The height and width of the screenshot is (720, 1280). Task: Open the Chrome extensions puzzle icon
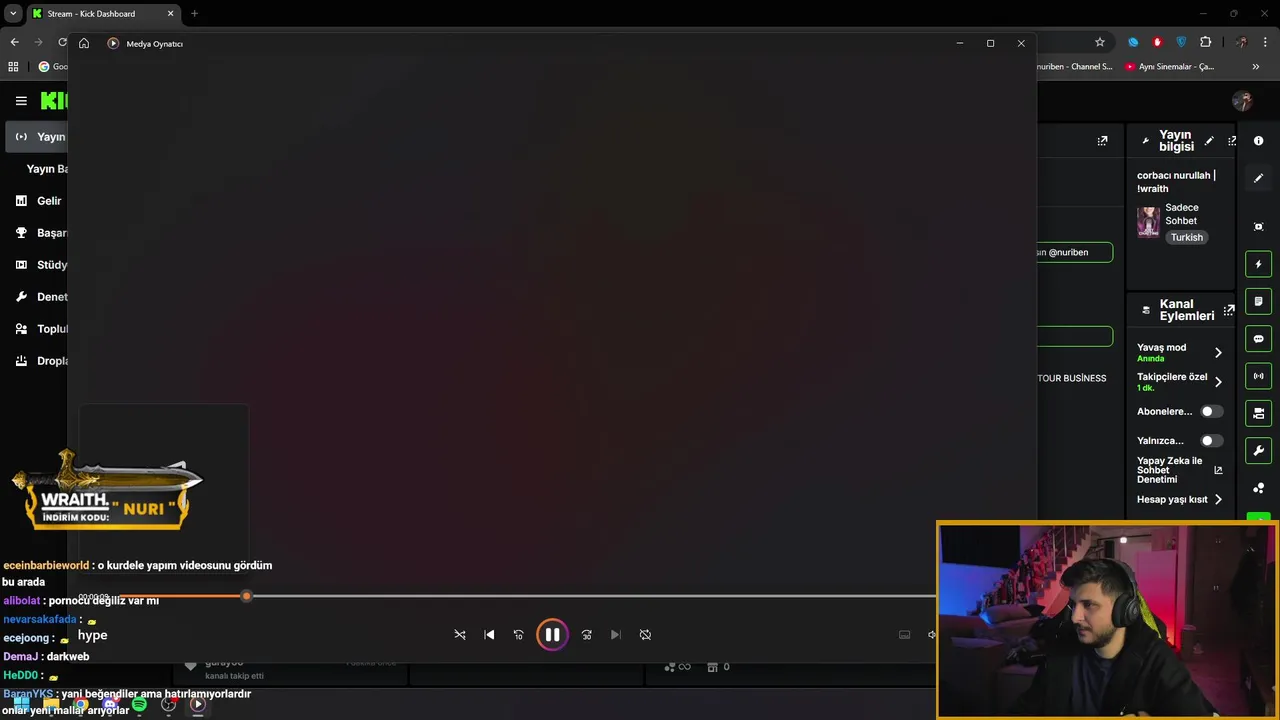[x=1205, y=42]
